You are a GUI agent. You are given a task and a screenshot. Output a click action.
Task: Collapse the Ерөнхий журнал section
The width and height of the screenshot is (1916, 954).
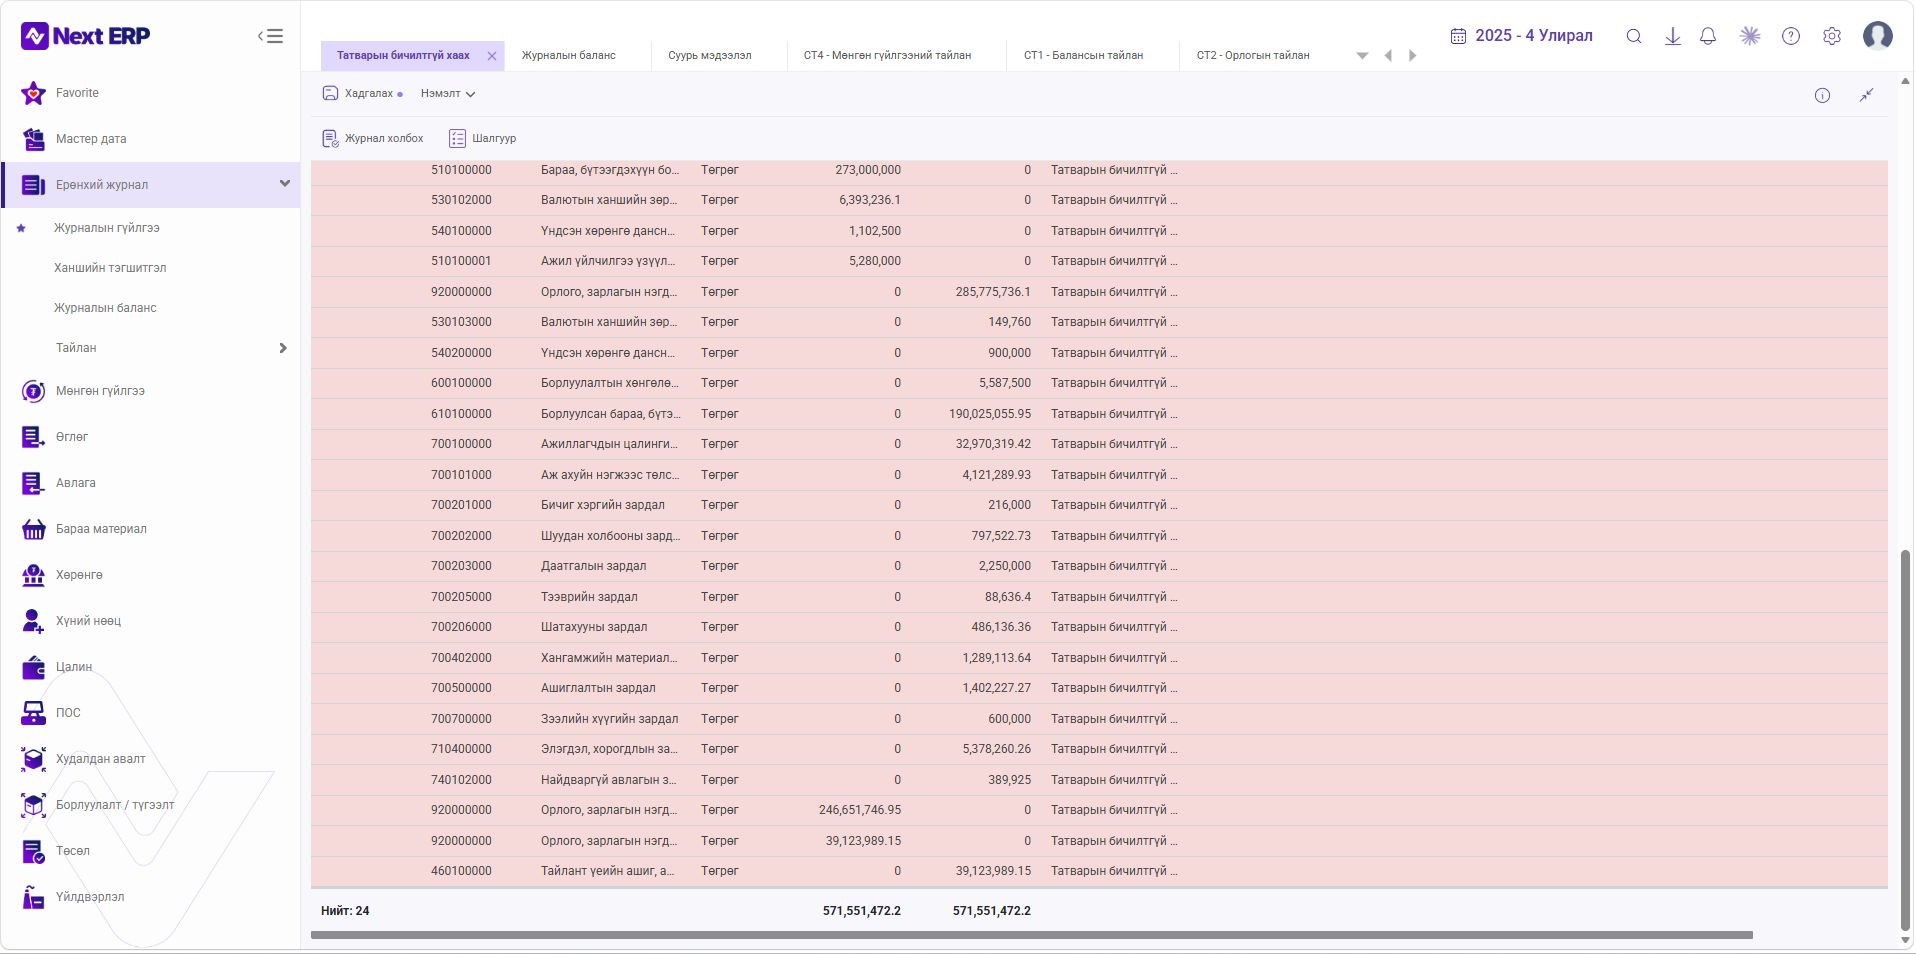(x=285, y=184)
